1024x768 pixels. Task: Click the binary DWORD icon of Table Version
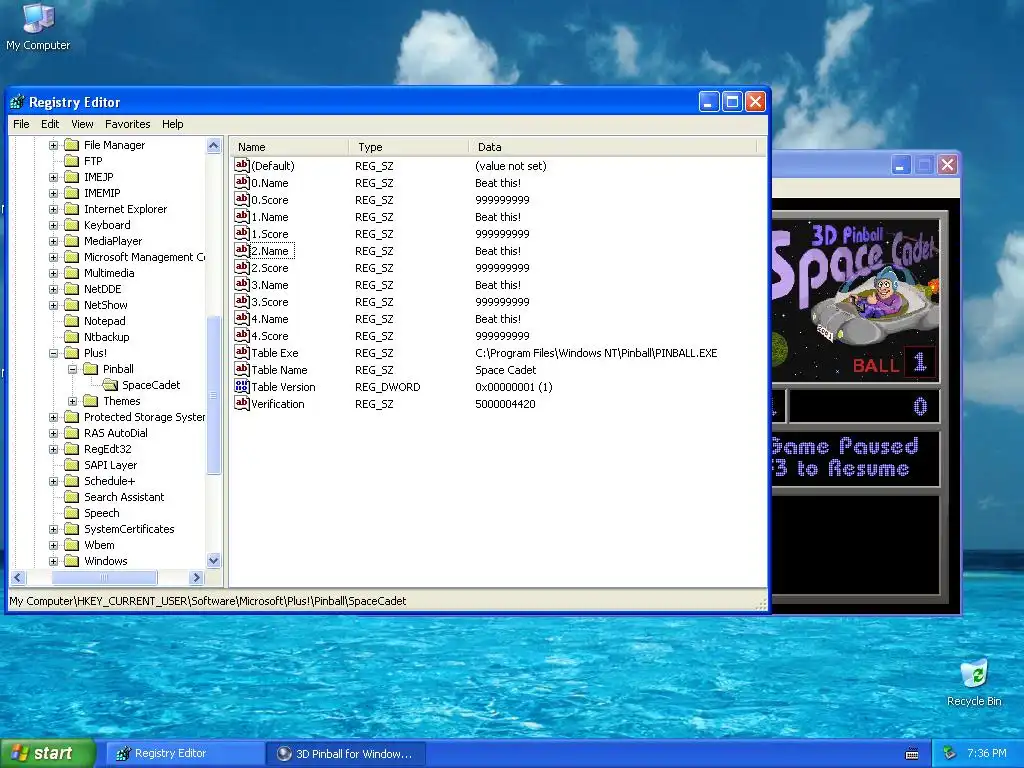coord(242,386)
